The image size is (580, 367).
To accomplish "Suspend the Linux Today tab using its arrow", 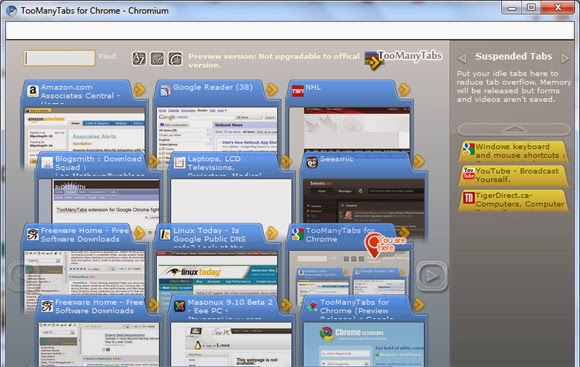I will point(272,233).
